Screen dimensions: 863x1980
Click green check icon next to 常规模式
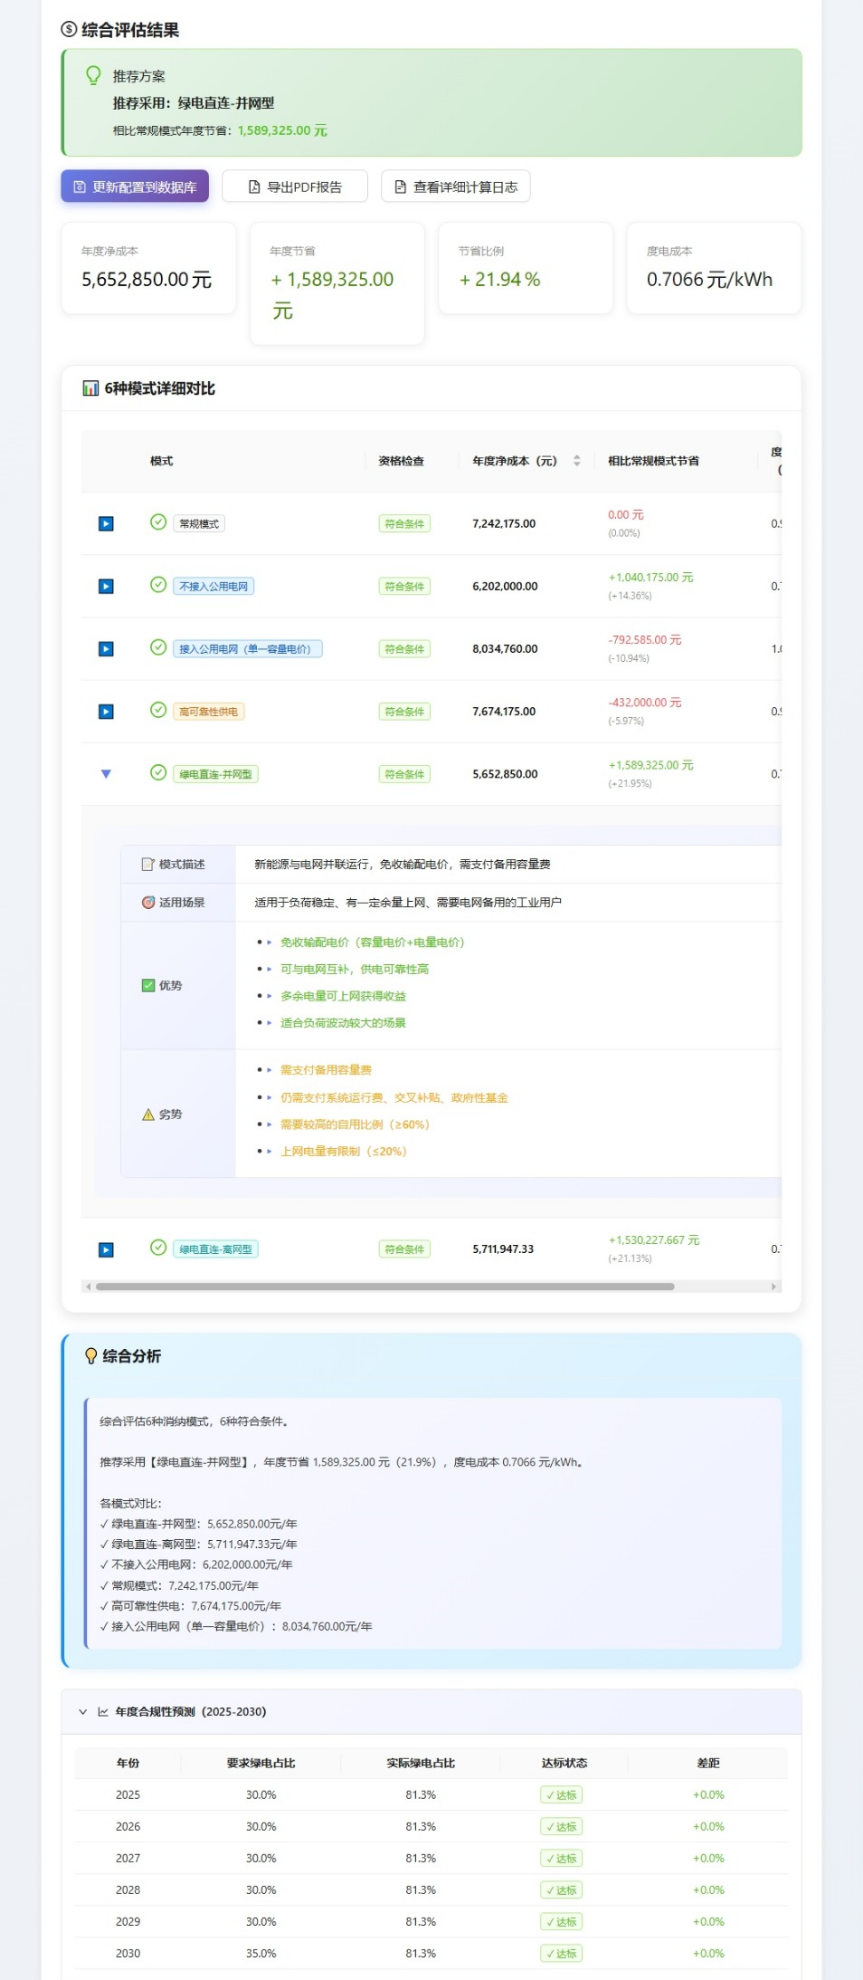(158, 522)
